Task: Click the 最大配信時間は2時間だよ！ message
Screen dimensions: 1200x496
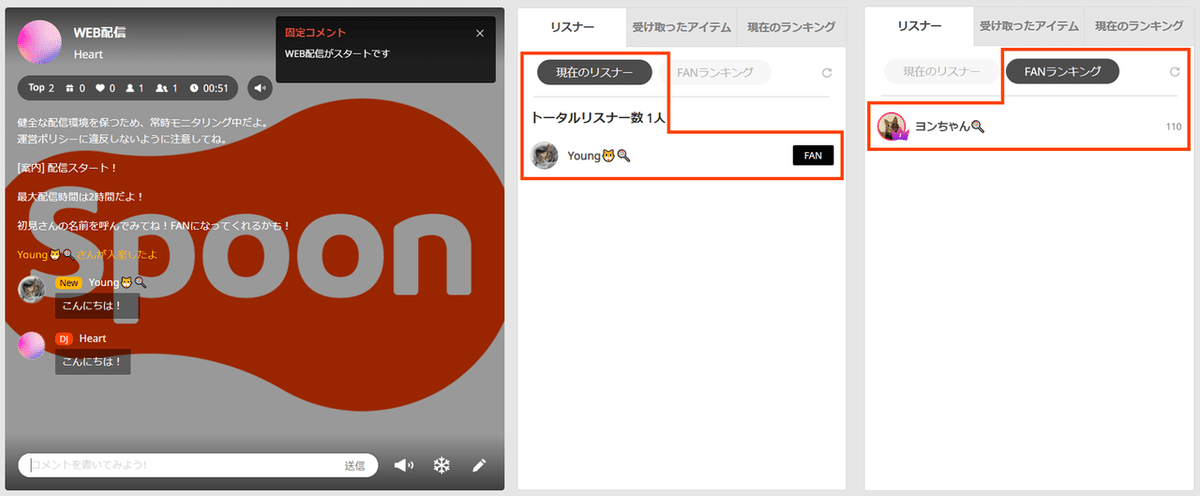Action: (81, 197)
